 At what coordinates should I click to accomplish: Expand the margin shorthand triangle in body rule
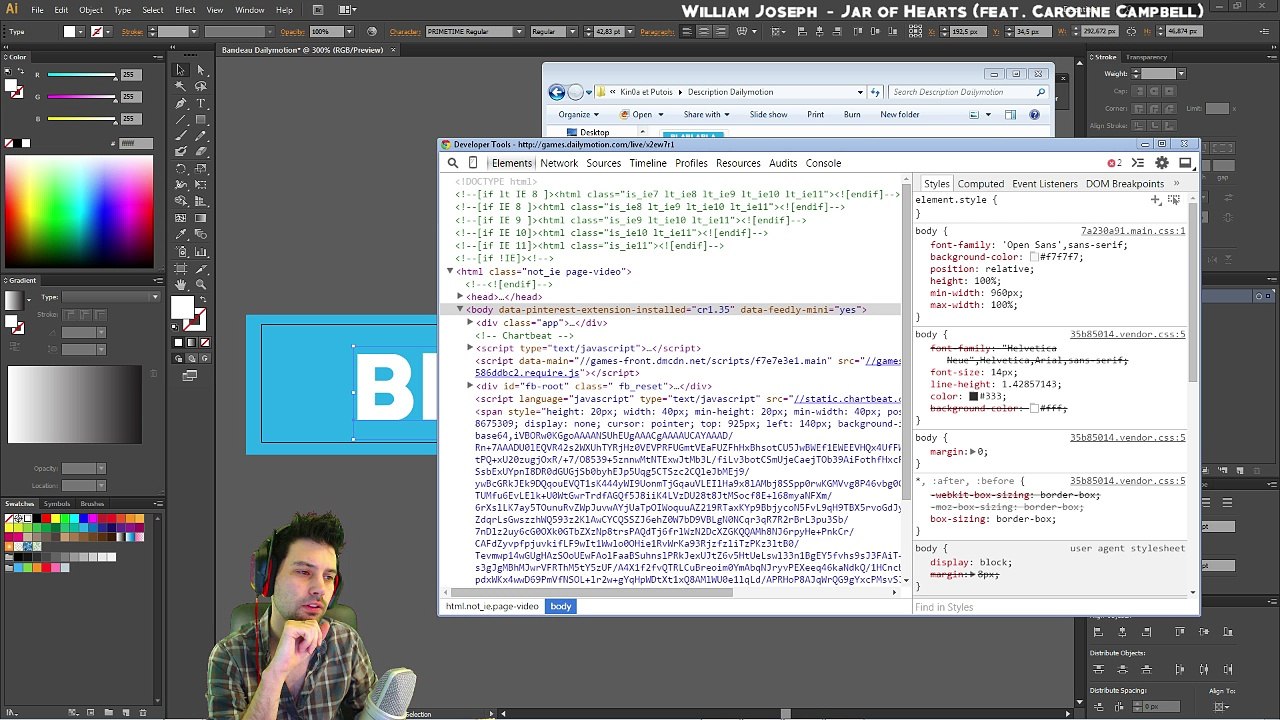pos(973,452)
